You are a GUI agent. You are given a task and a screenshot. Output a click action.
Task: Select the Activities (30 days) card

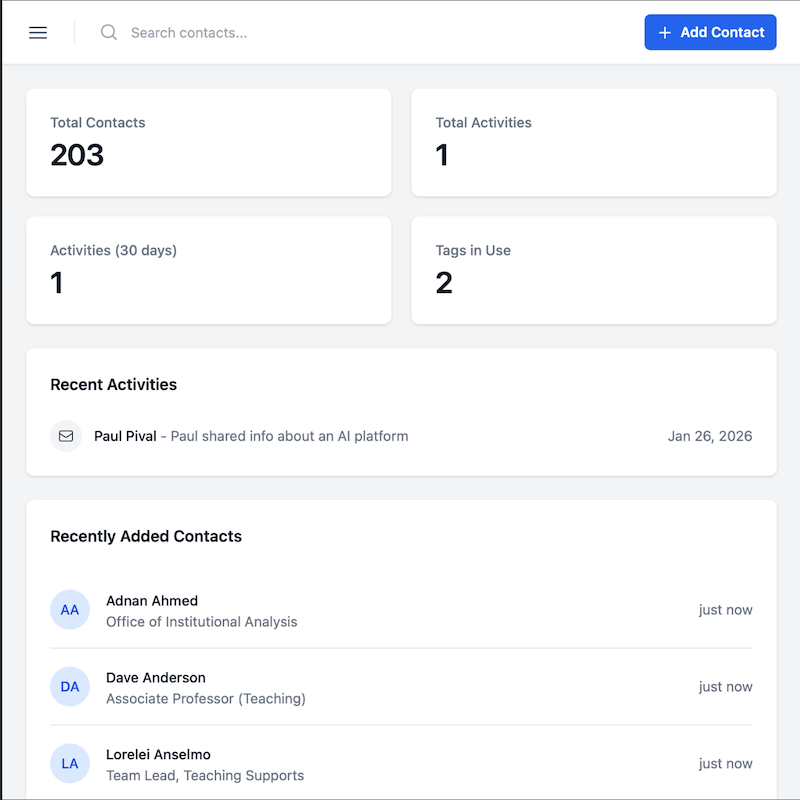(x=208, y=270)
